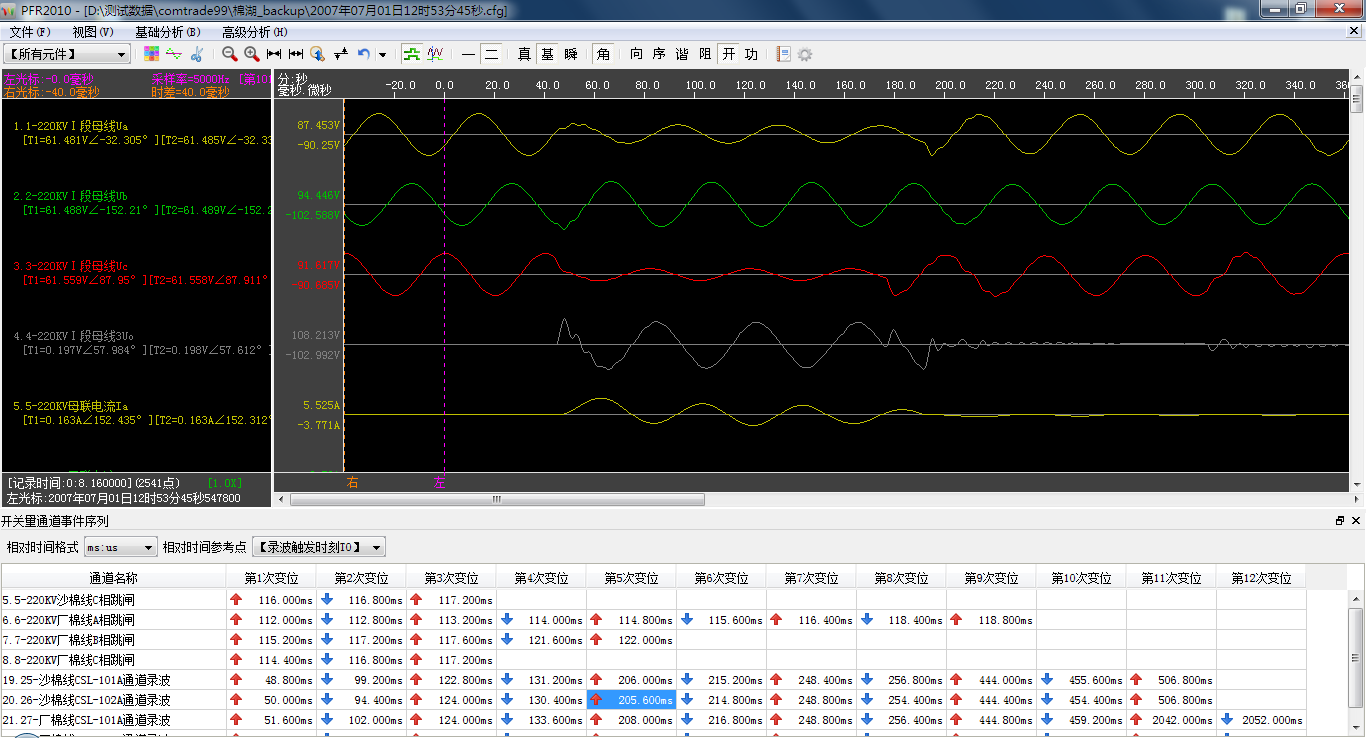Image resolution: width=1366 pixels, height=738 pixels.
Task: Click the vertical amplitude adjust icon
Action: pos(341,54)
